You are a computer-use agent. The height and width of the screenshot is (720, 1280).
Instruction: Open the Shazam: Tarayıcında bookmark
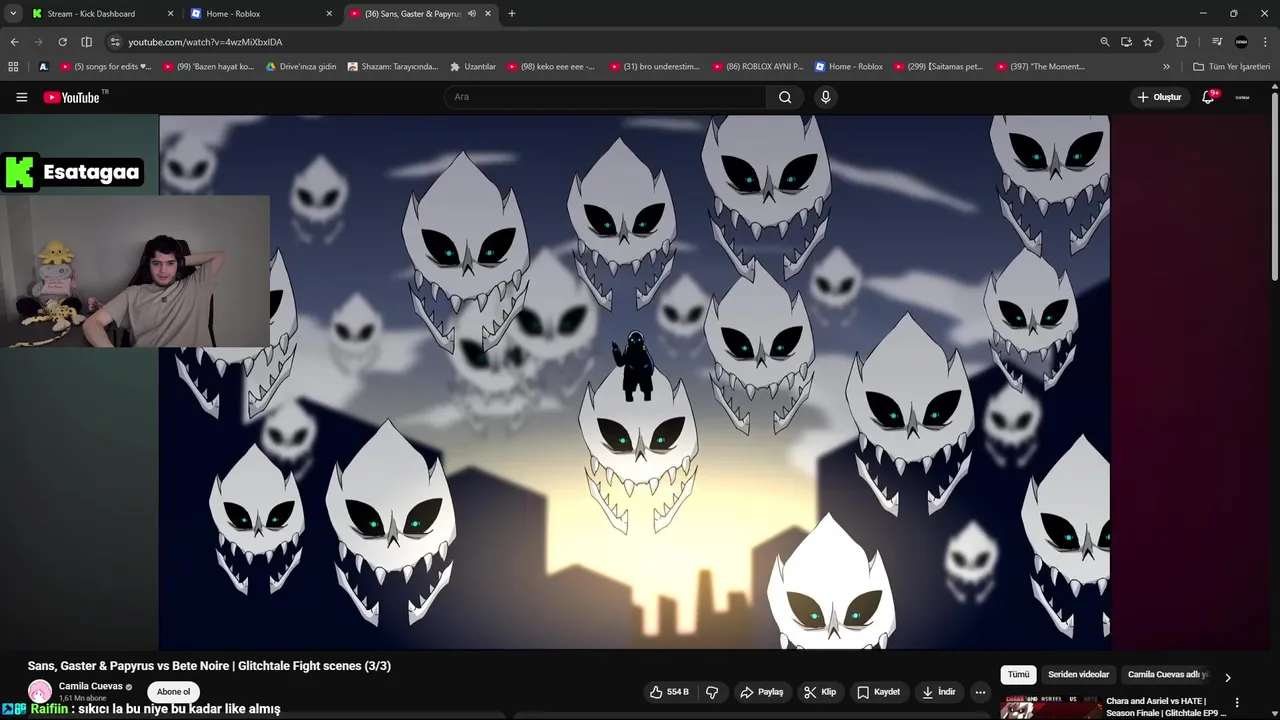pos(393,67)
